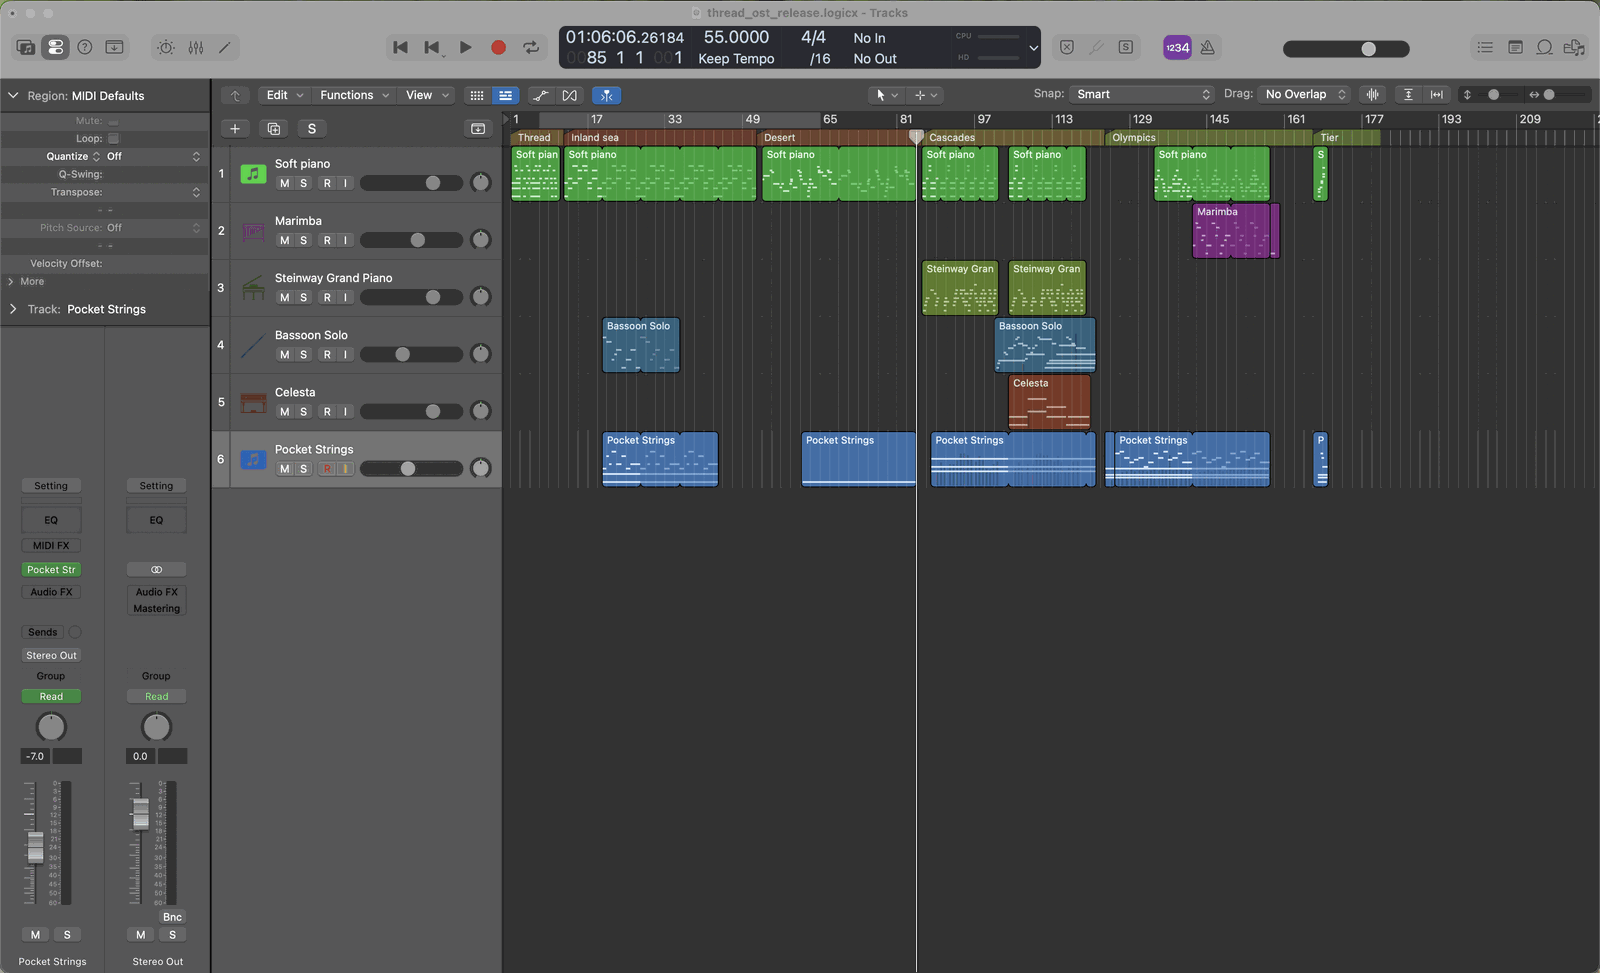Open the Note Pads button
1600x973 pixels.
coord(1516,47)
